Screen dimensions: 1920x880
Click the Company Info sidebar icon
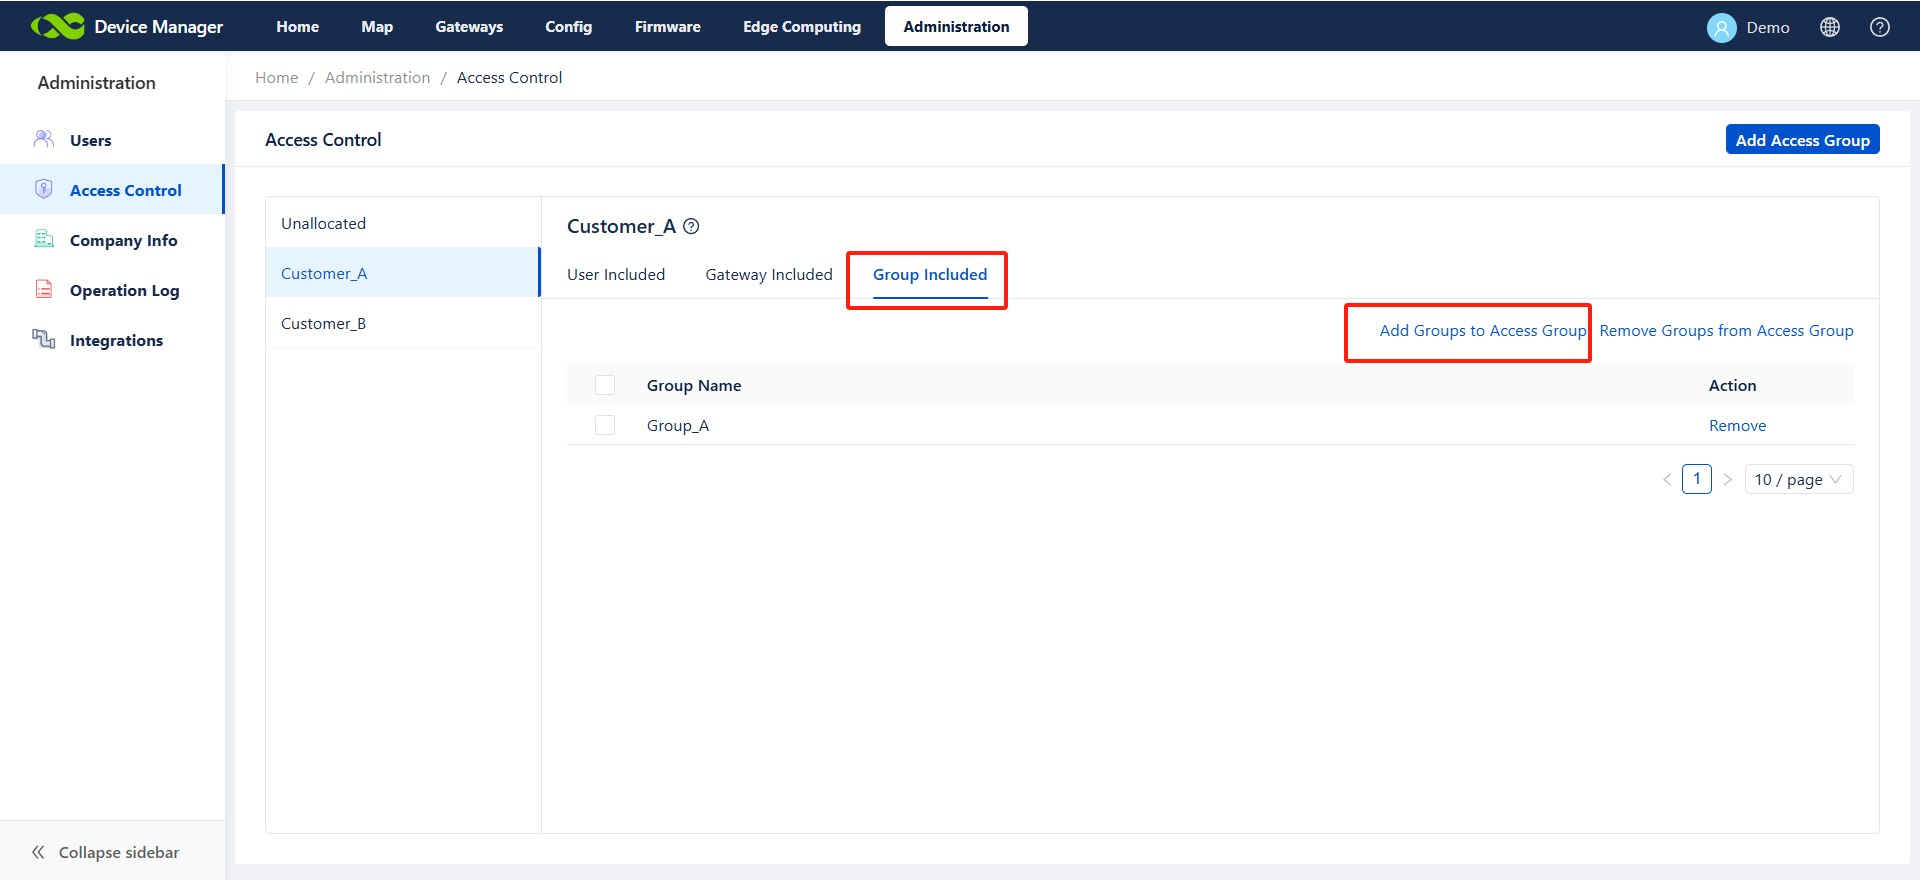point(44,240)
